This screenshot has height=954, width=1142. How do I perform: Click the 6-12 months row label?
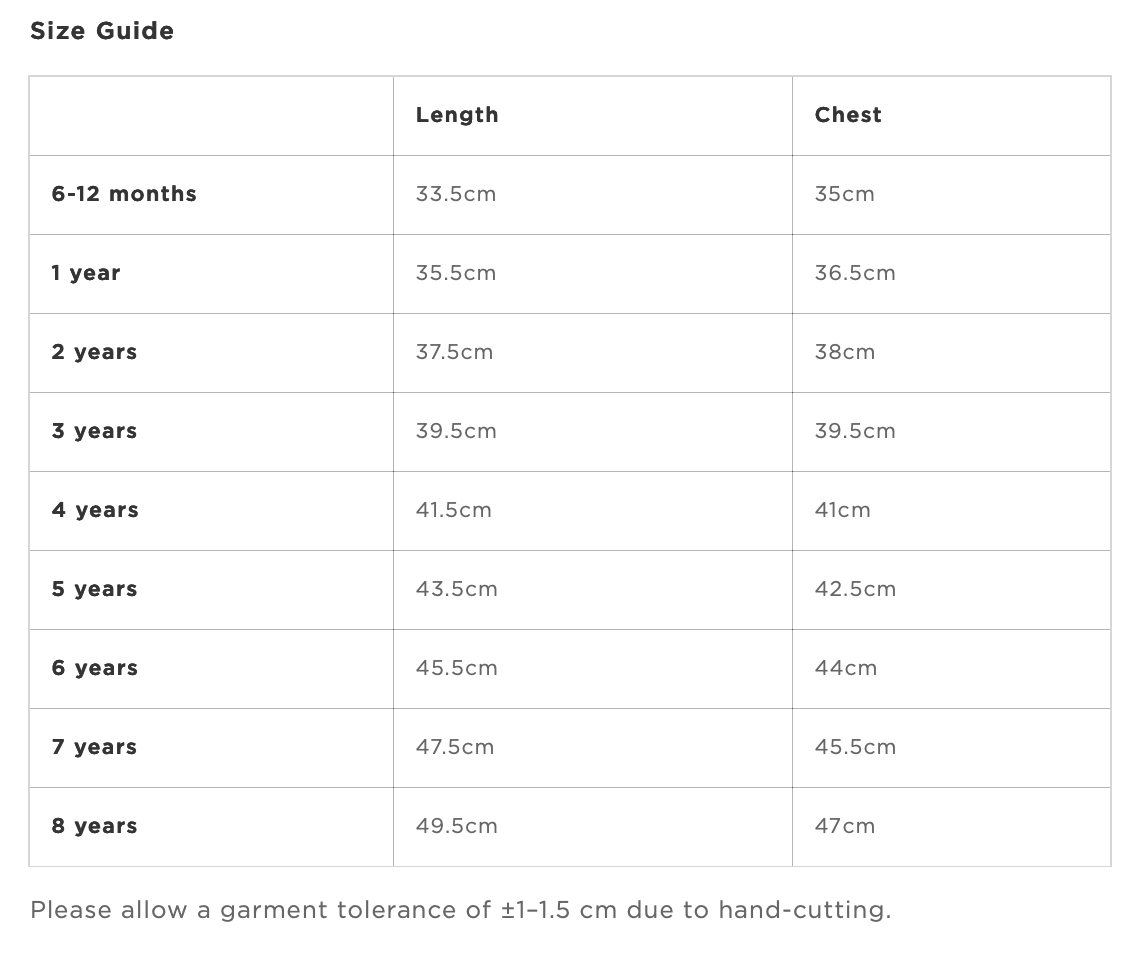tap(124, 194)
